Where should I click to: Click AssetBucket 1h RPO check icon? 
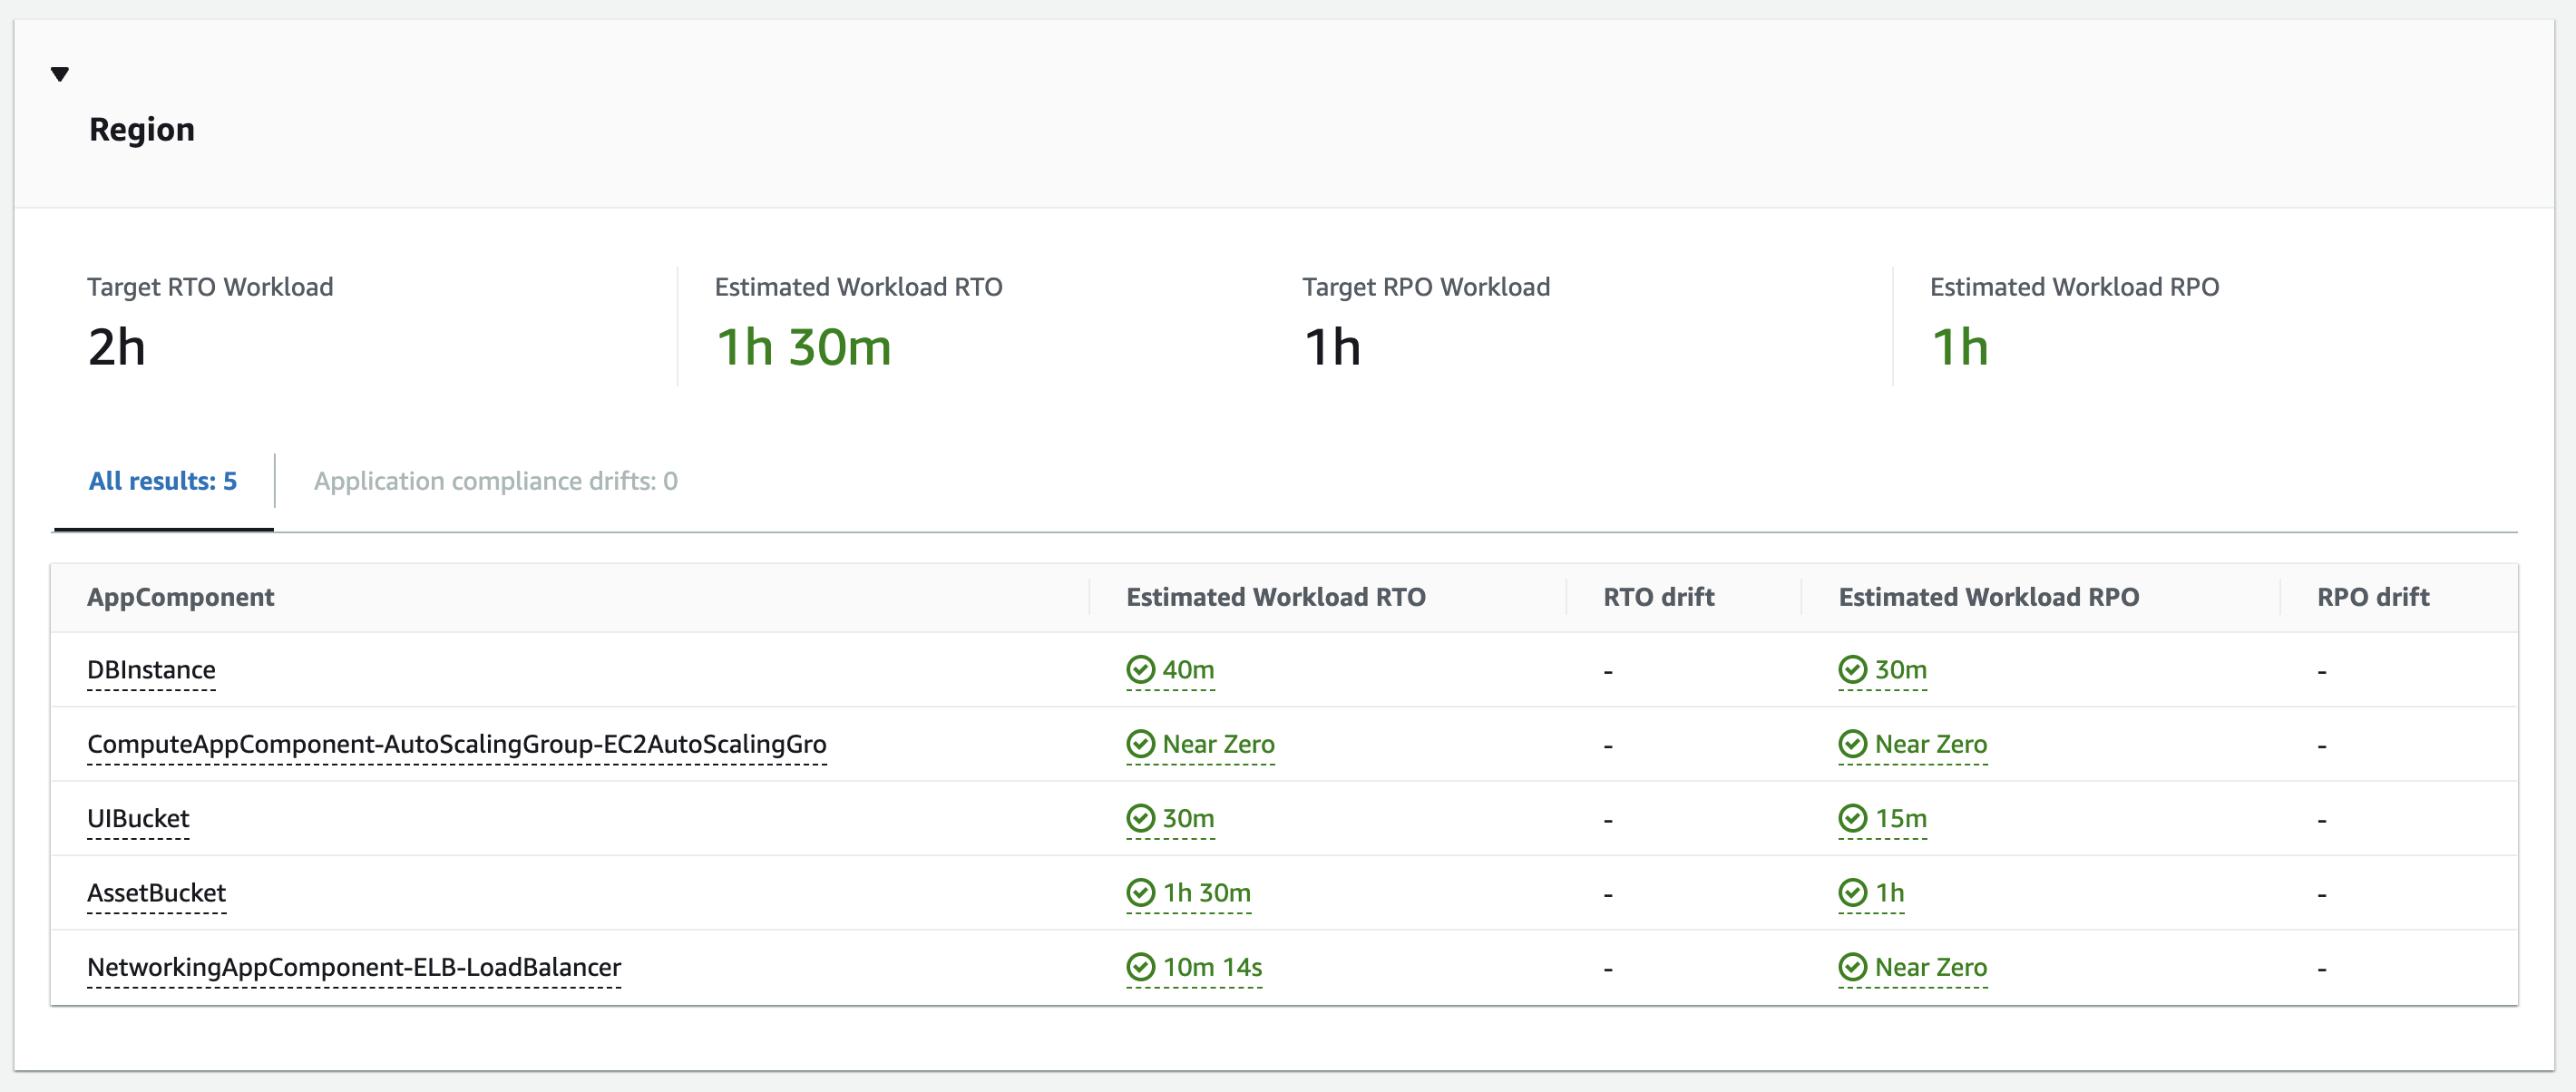(x=1852, y=892)
